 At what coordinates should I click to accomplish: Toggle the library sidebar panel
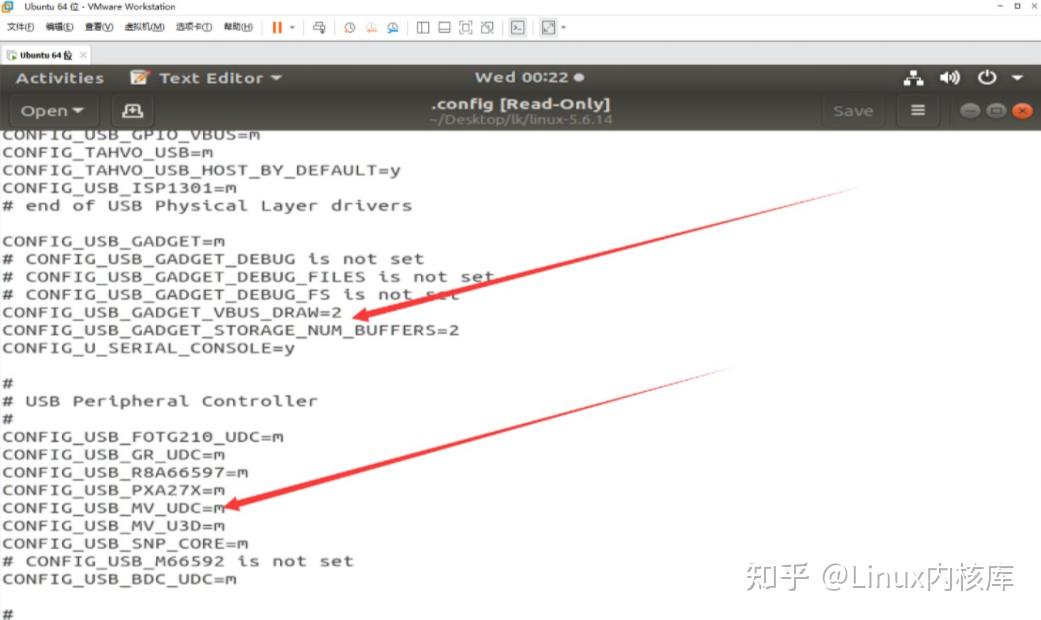[x=421, y=27]
